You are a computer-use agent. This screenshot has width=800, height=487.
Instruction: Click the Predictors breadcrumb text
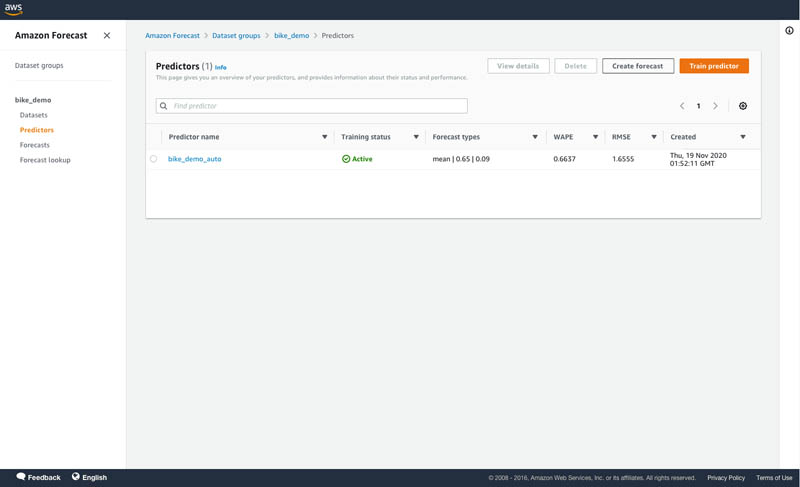337,35
